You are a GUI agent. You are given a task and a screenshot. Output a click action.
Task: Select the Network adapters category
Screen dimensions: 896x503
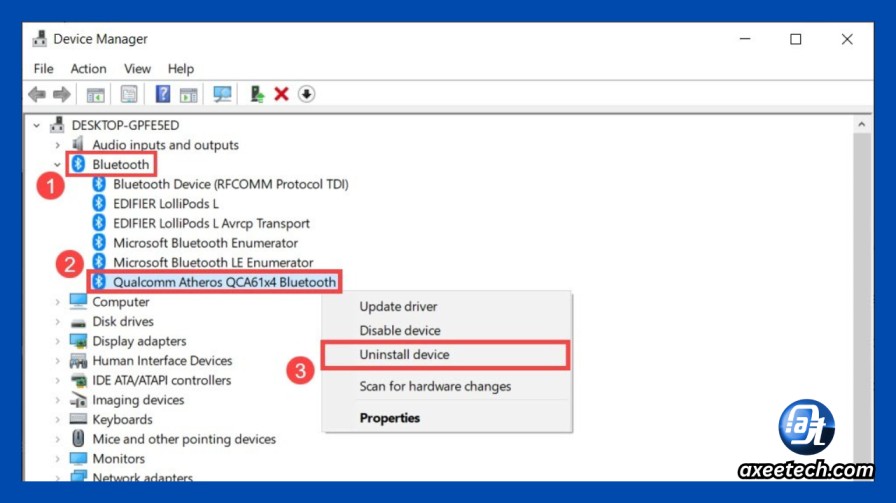click(142, 477)
